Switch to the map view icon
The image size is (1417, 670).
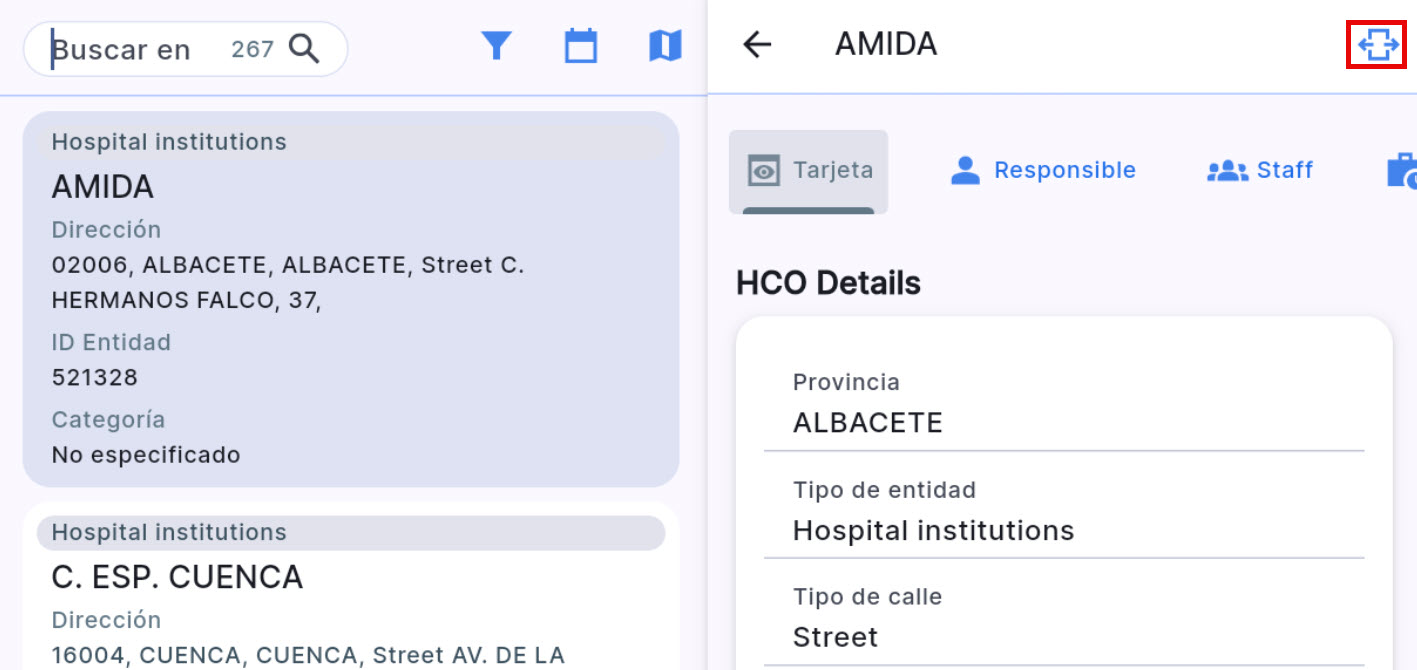(665, 46)
